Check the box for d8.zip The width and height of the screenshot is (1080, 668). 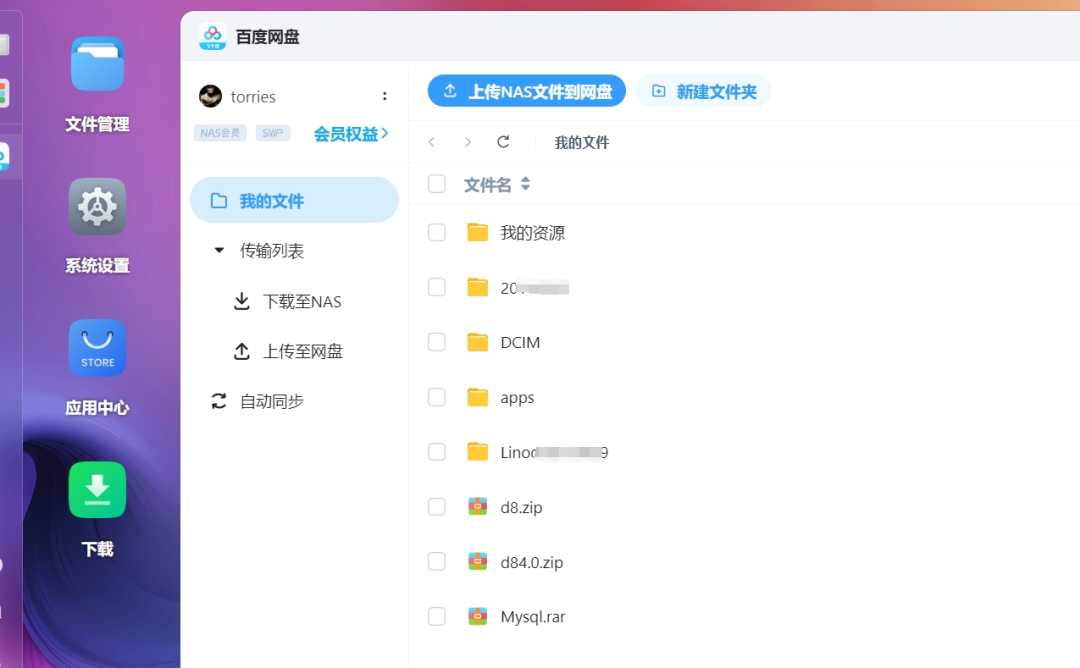click(x=437, y=507)
